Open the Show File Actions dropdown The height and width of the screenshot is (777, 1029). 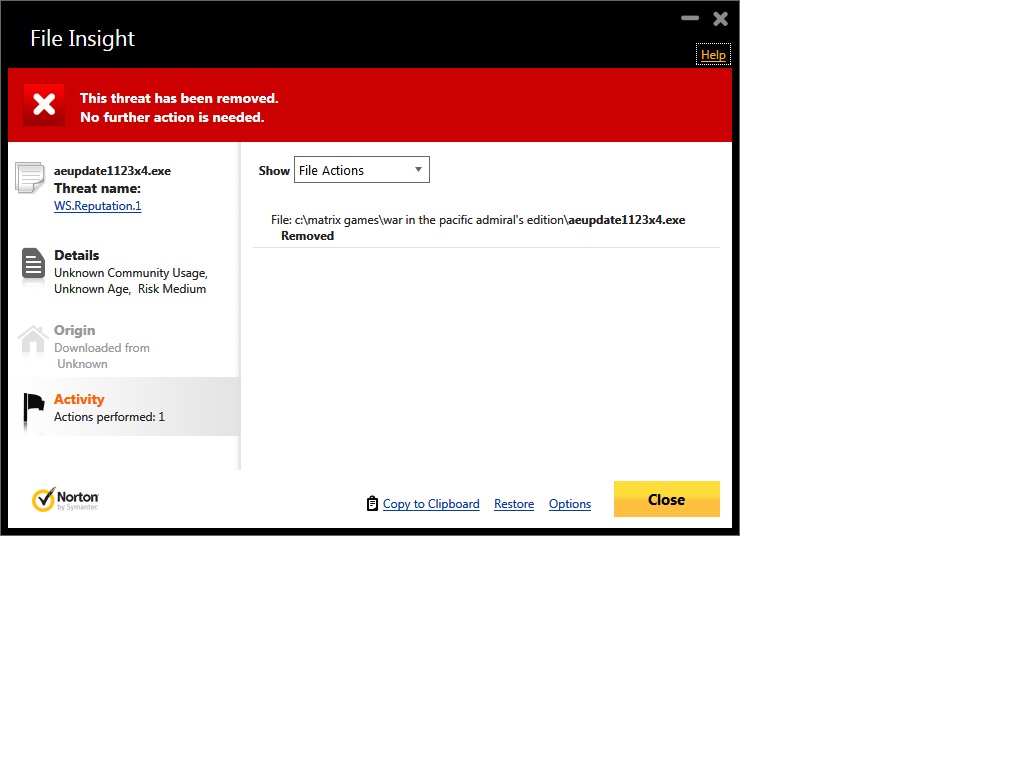point(362,170)
